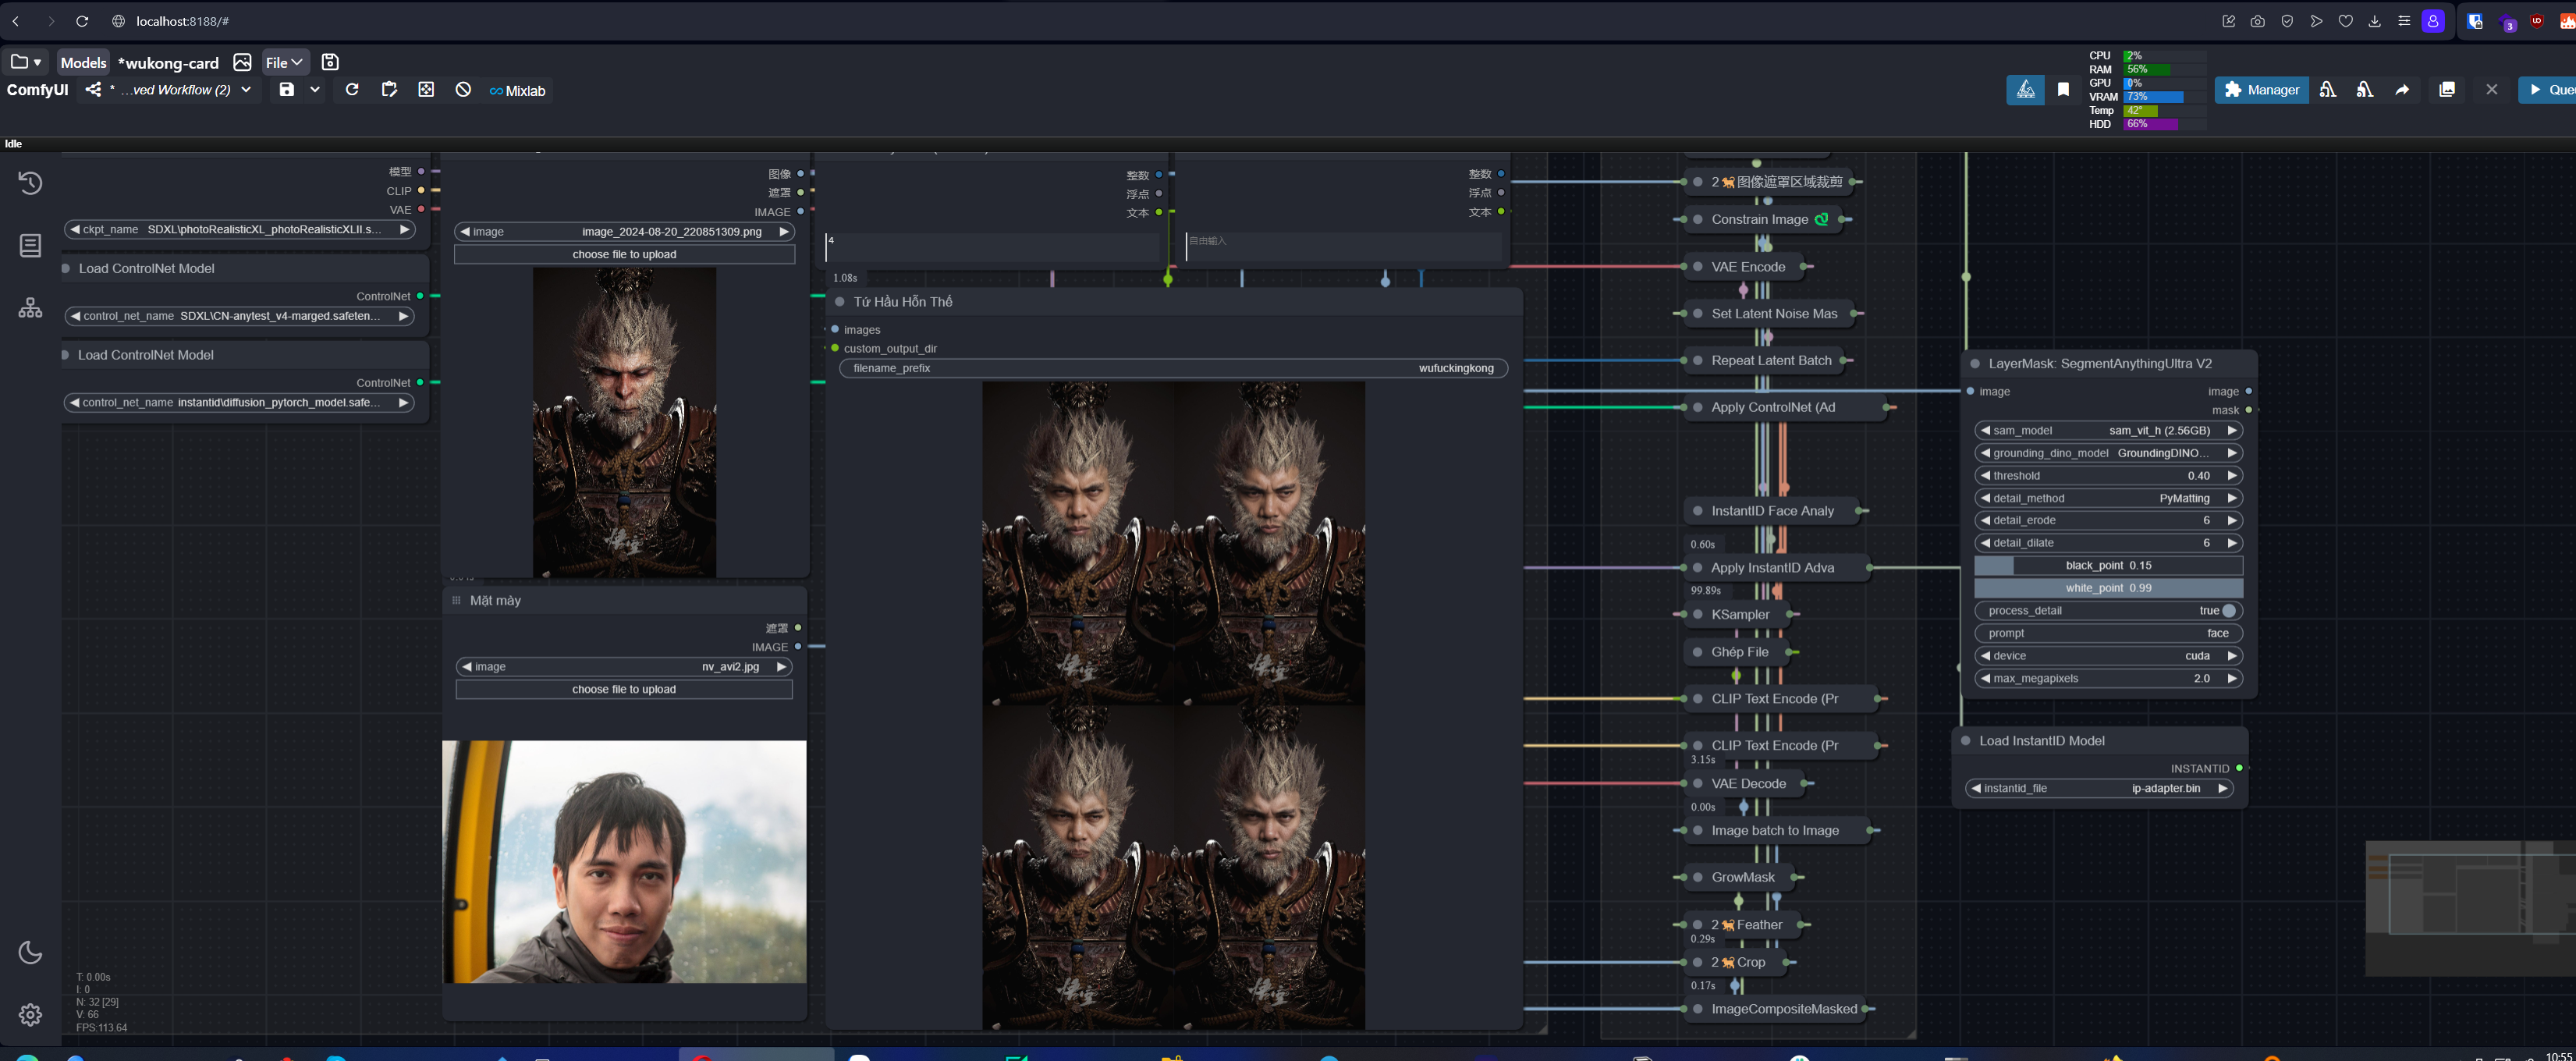Open the CN-anytest control_net_name selector
The height and width of the screenshot is (1061, 2576).
[x=239, y=316]
